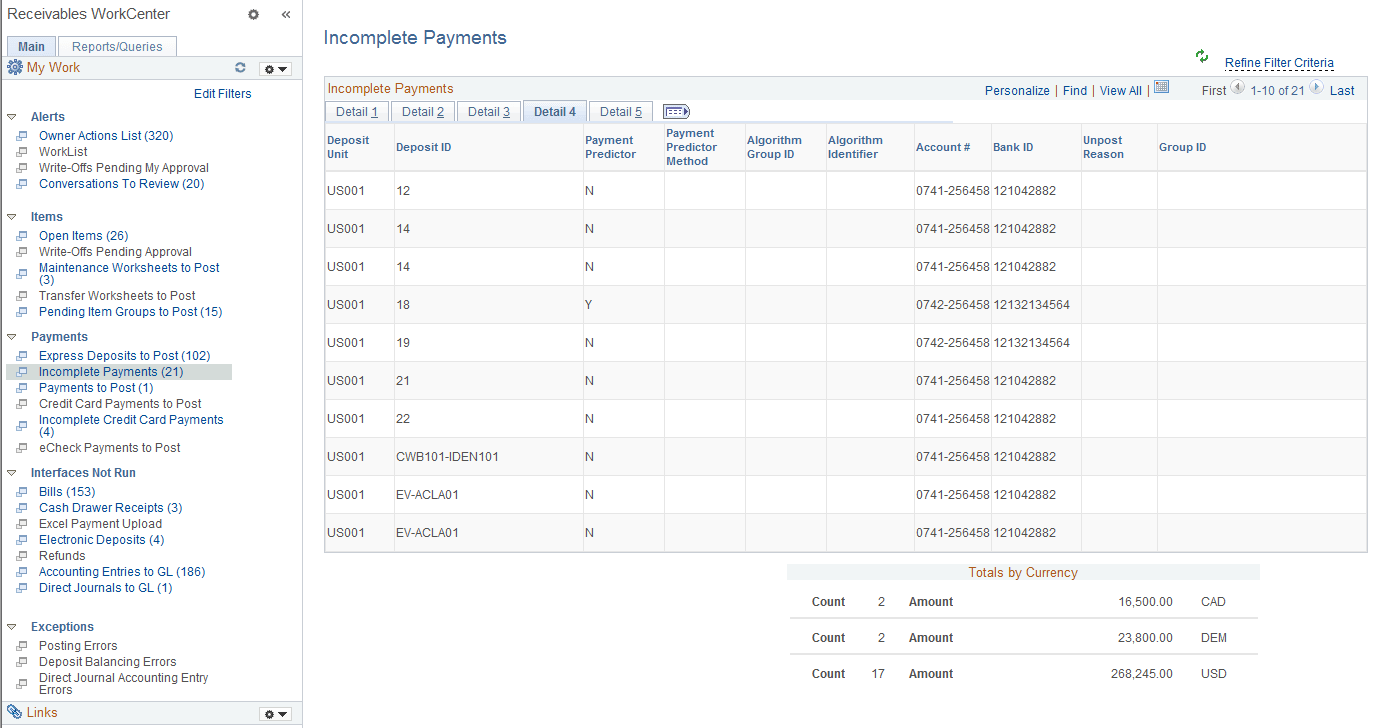
Task: Open the Detail 2 tab
Action: point(422,111)
